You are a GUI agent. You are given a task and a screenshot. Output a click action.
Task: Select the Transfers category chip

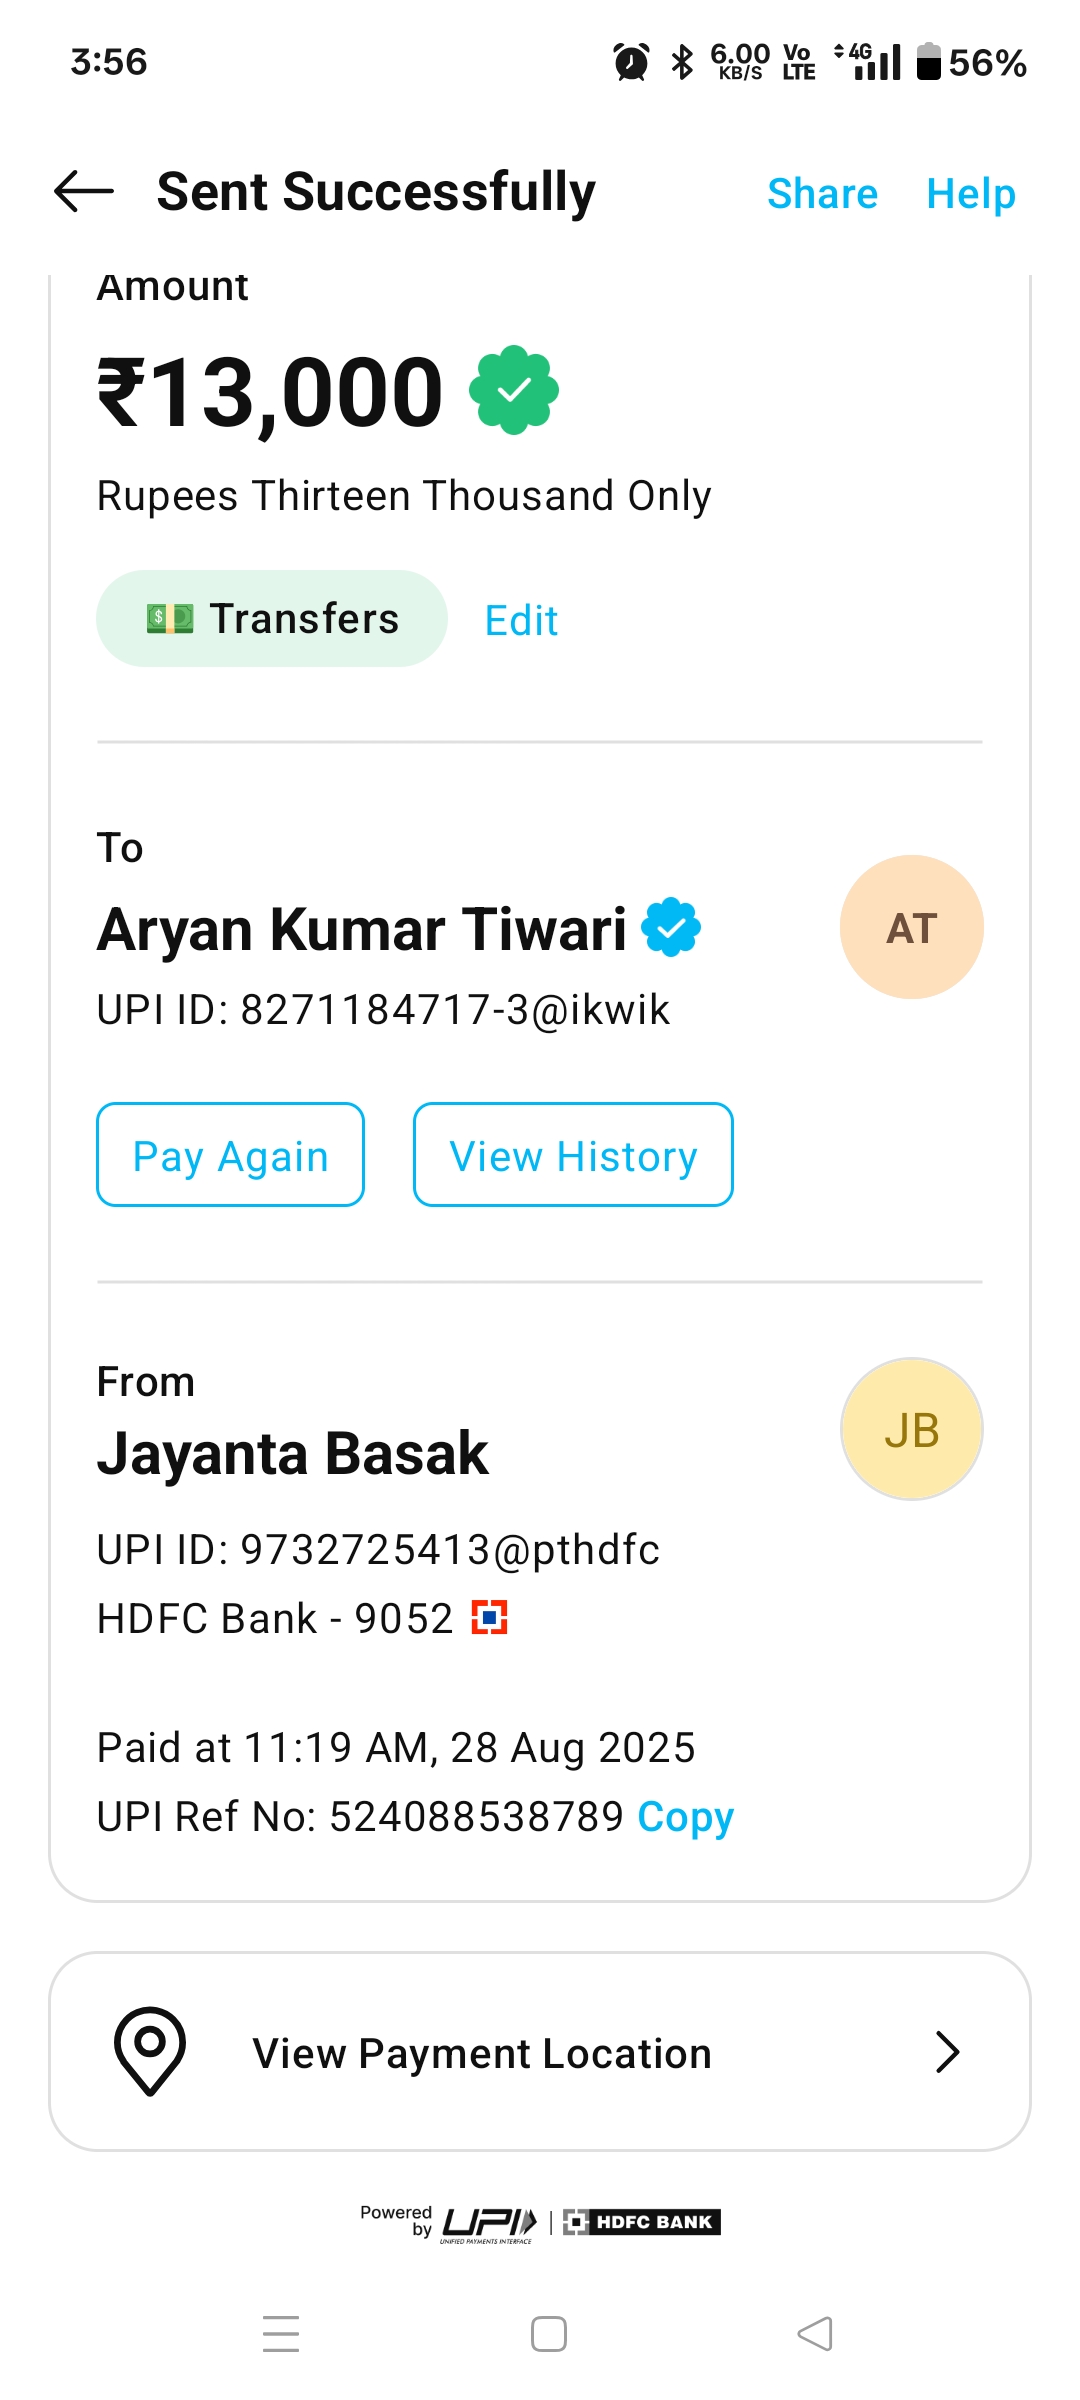click(272, 619)
